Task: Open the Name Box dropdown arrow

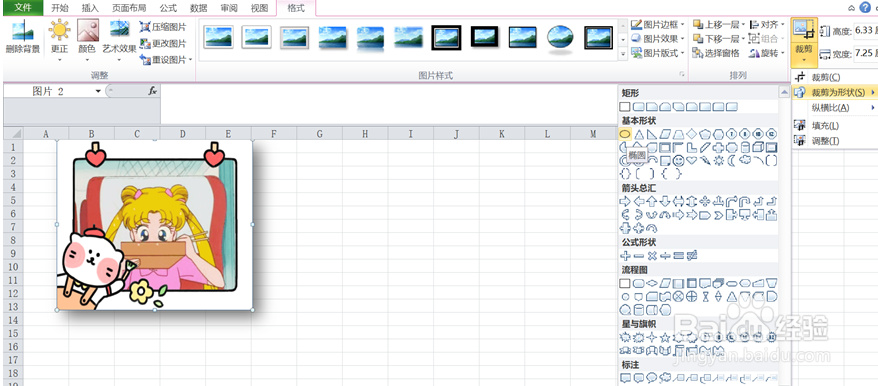Action: click(99, 91)
